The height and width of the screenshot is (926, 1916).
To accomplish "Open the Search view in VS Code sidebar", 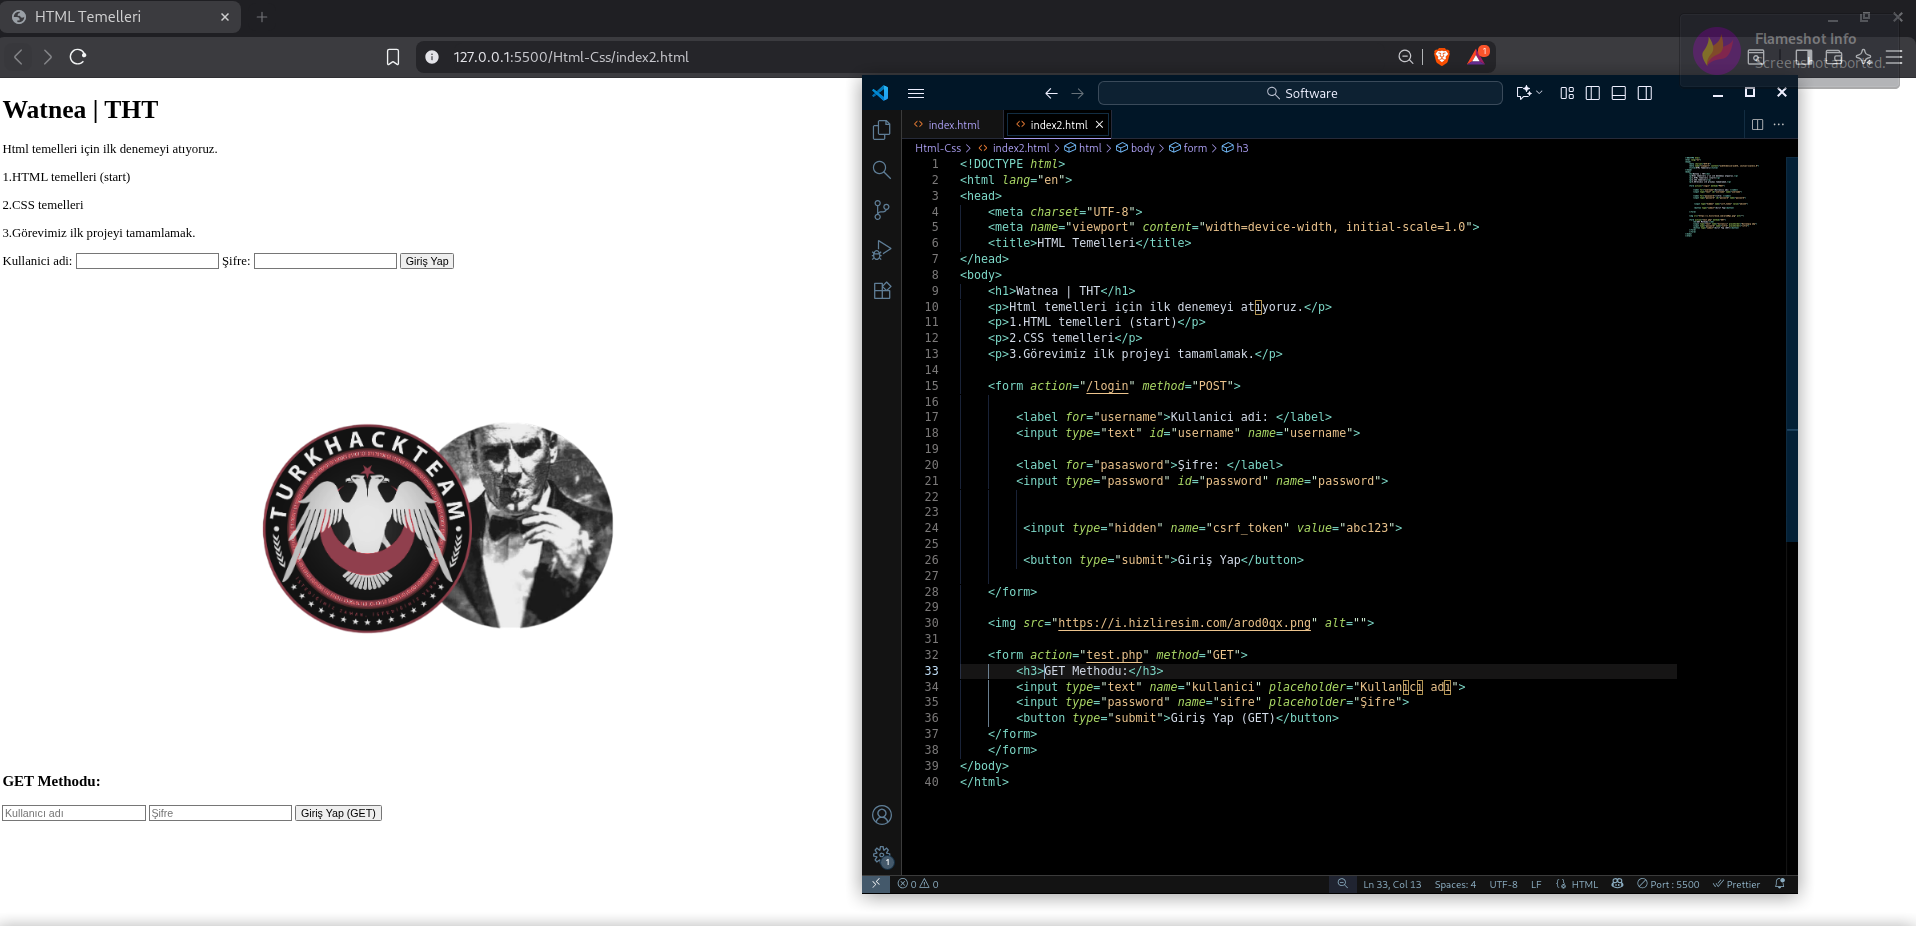I will click(x=881, y=170).
